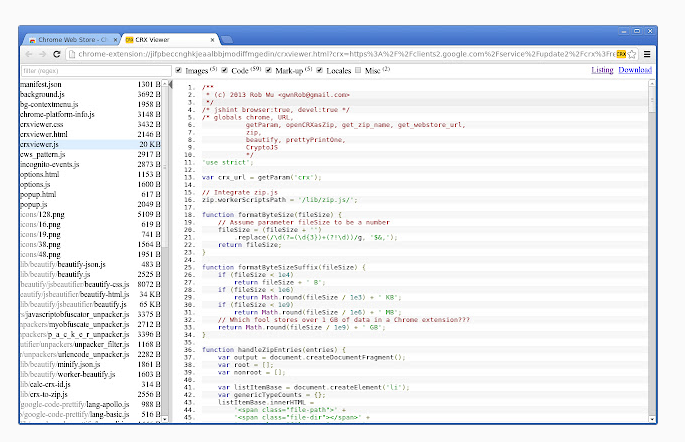Open urlencode_unpacker.js file
The height and width of the screenshot is (442, 685).
pos(90,355)
